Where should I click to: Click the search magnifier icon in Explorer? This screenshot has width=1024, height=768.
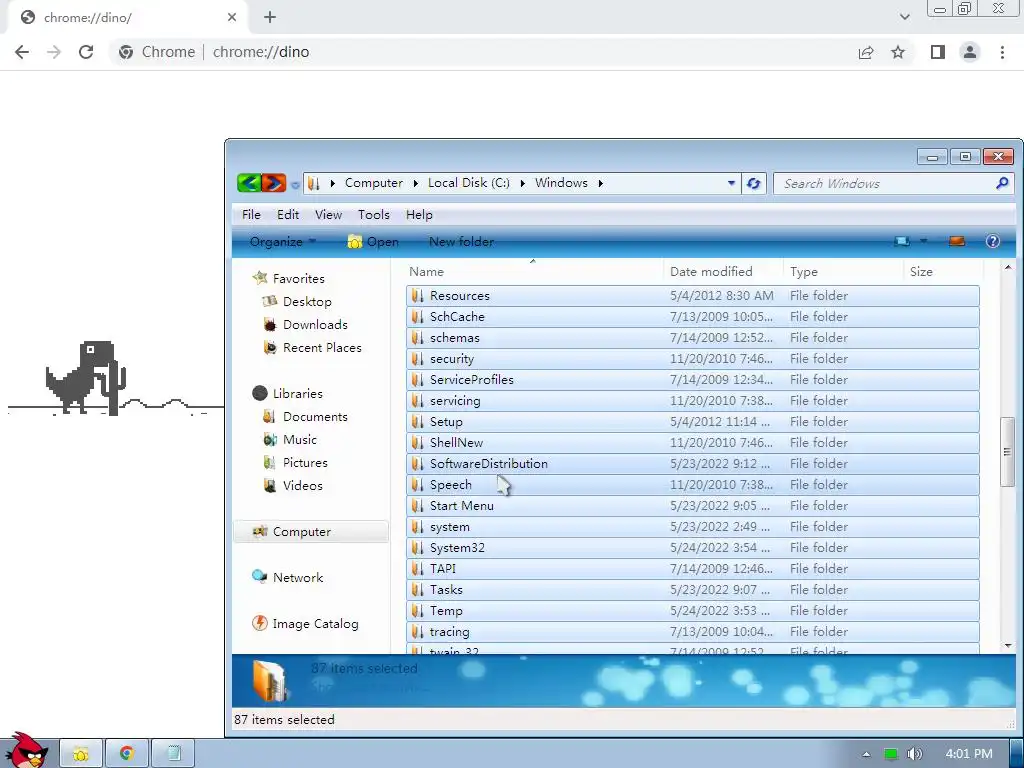point(1002,184)
